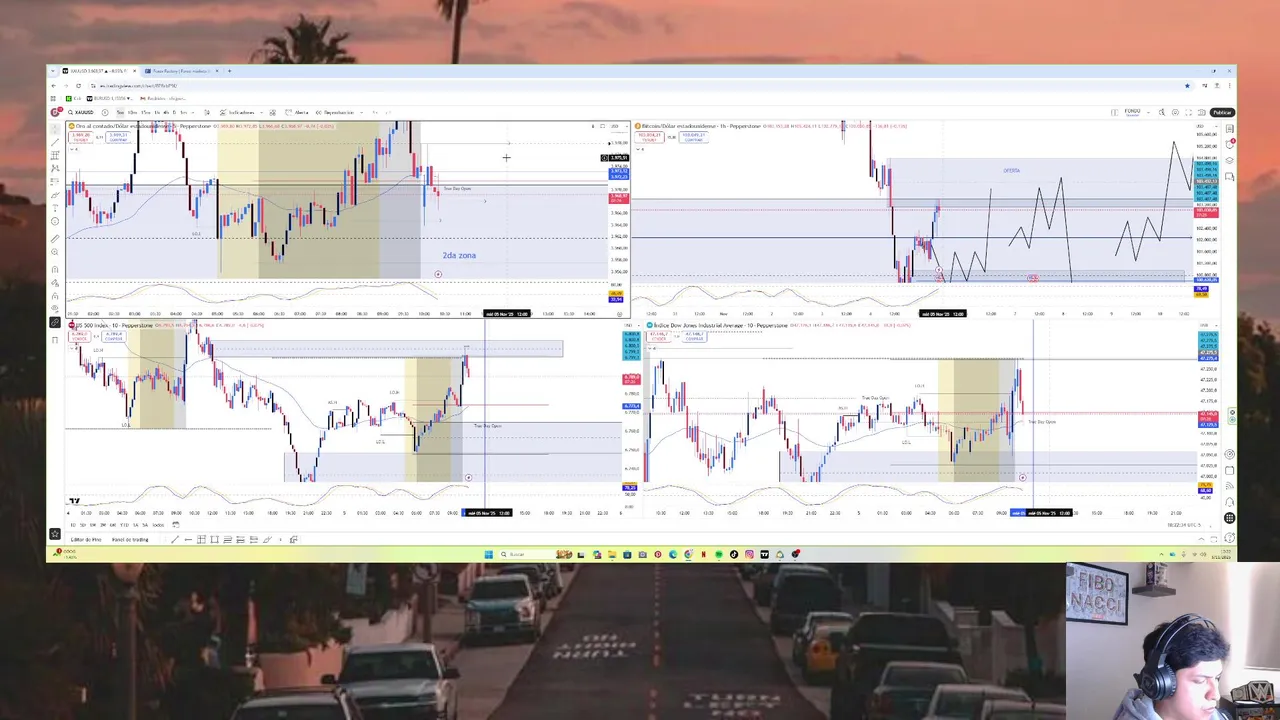The image size is (1280, 720).
Task: Open the Panel de trading tab
Action: [130, 540]
